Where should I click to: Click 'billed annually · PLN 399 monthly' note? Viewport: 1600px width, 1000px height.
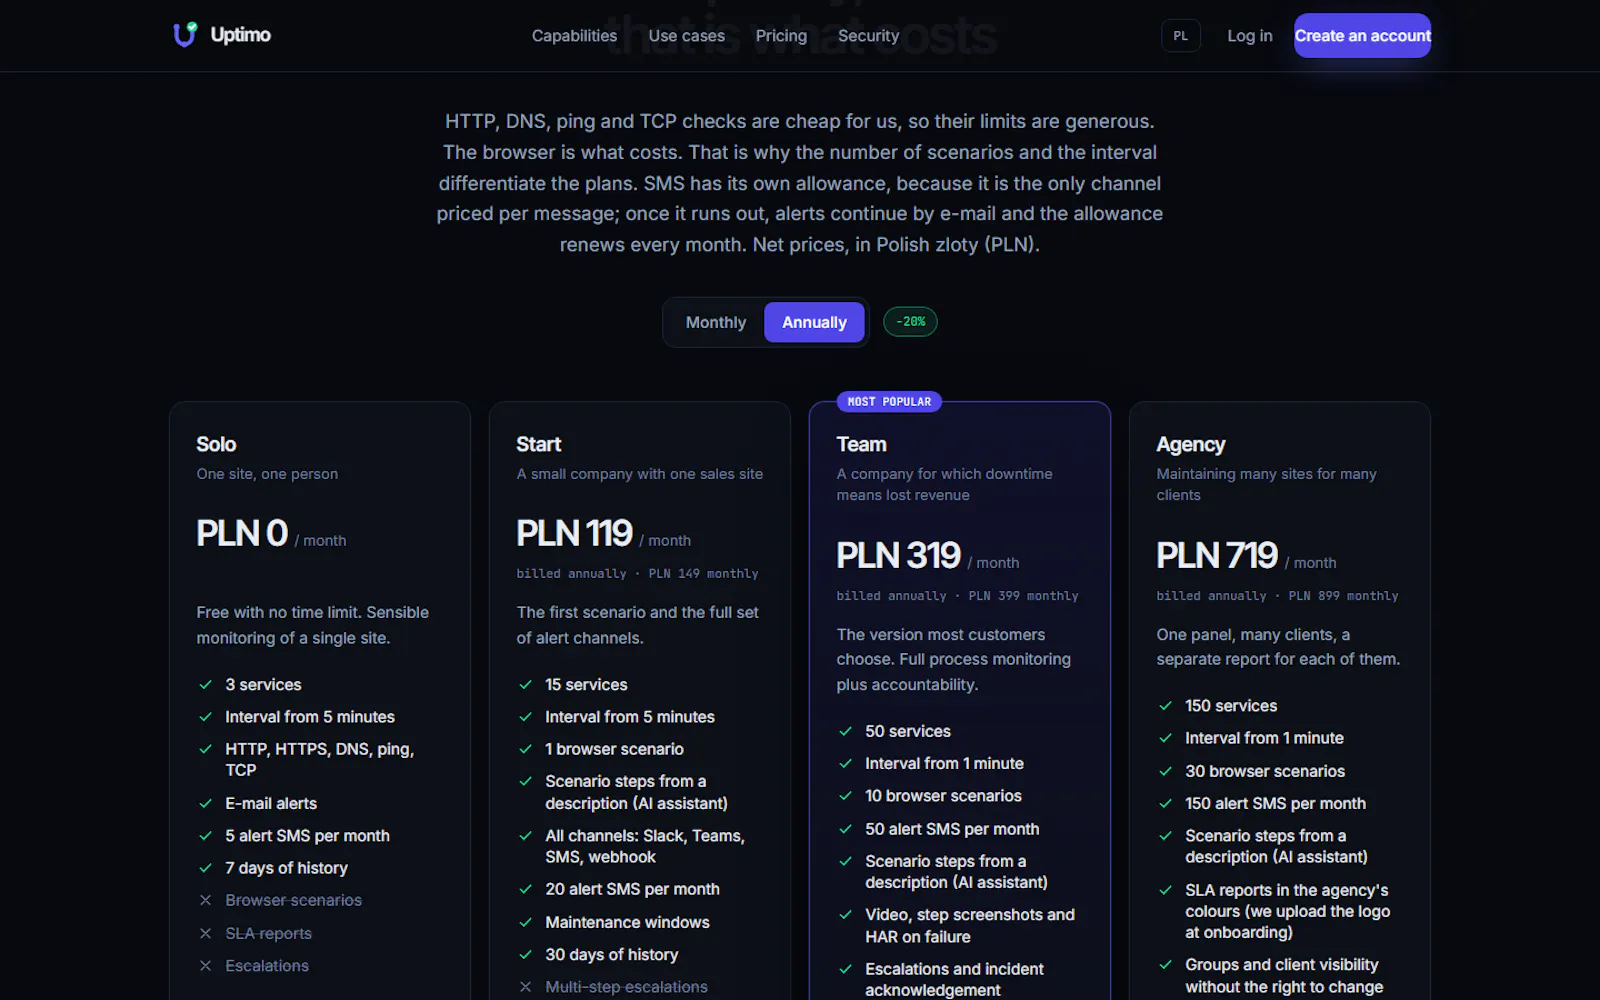coord(957,596)
